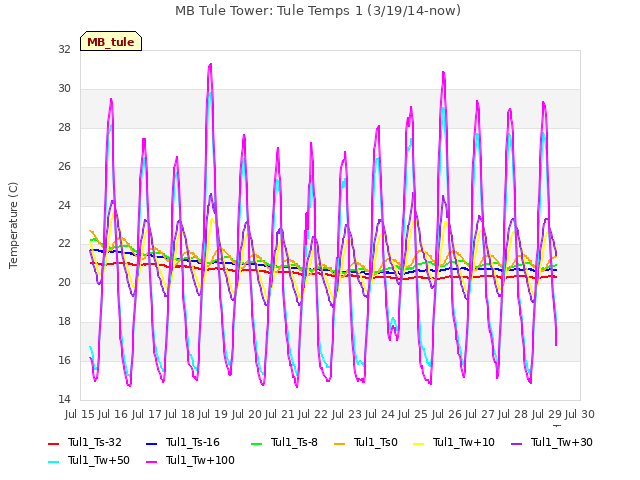Select the Tul1_Tw+100 legend label

point(200,460)
